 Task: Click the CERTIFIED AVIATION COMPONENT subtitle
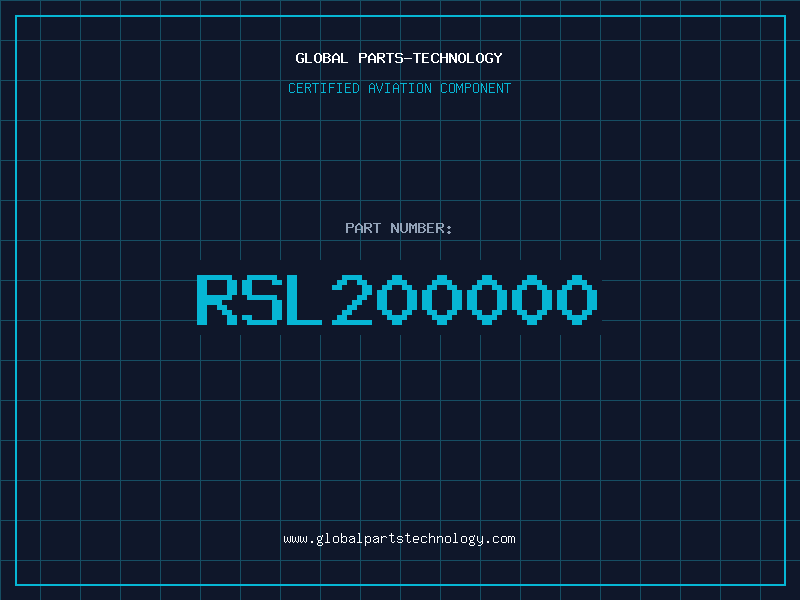pyautogui.click(x=399, y=88)
